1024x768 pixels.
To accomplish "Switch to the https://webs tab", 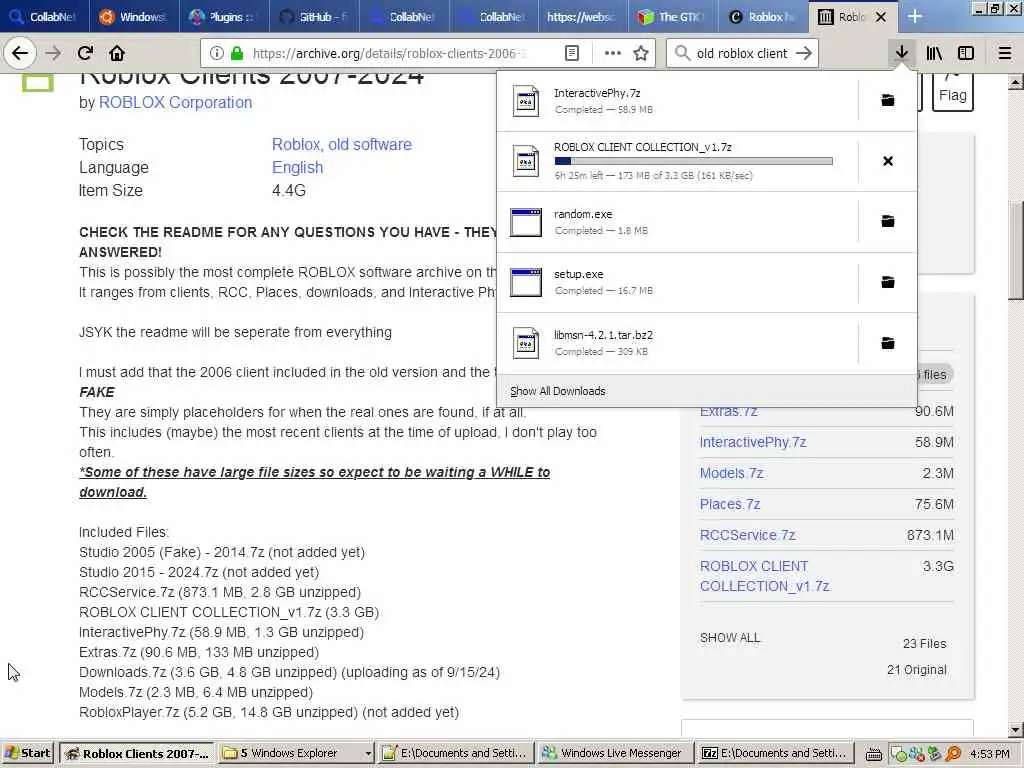I will pos(583,16).
